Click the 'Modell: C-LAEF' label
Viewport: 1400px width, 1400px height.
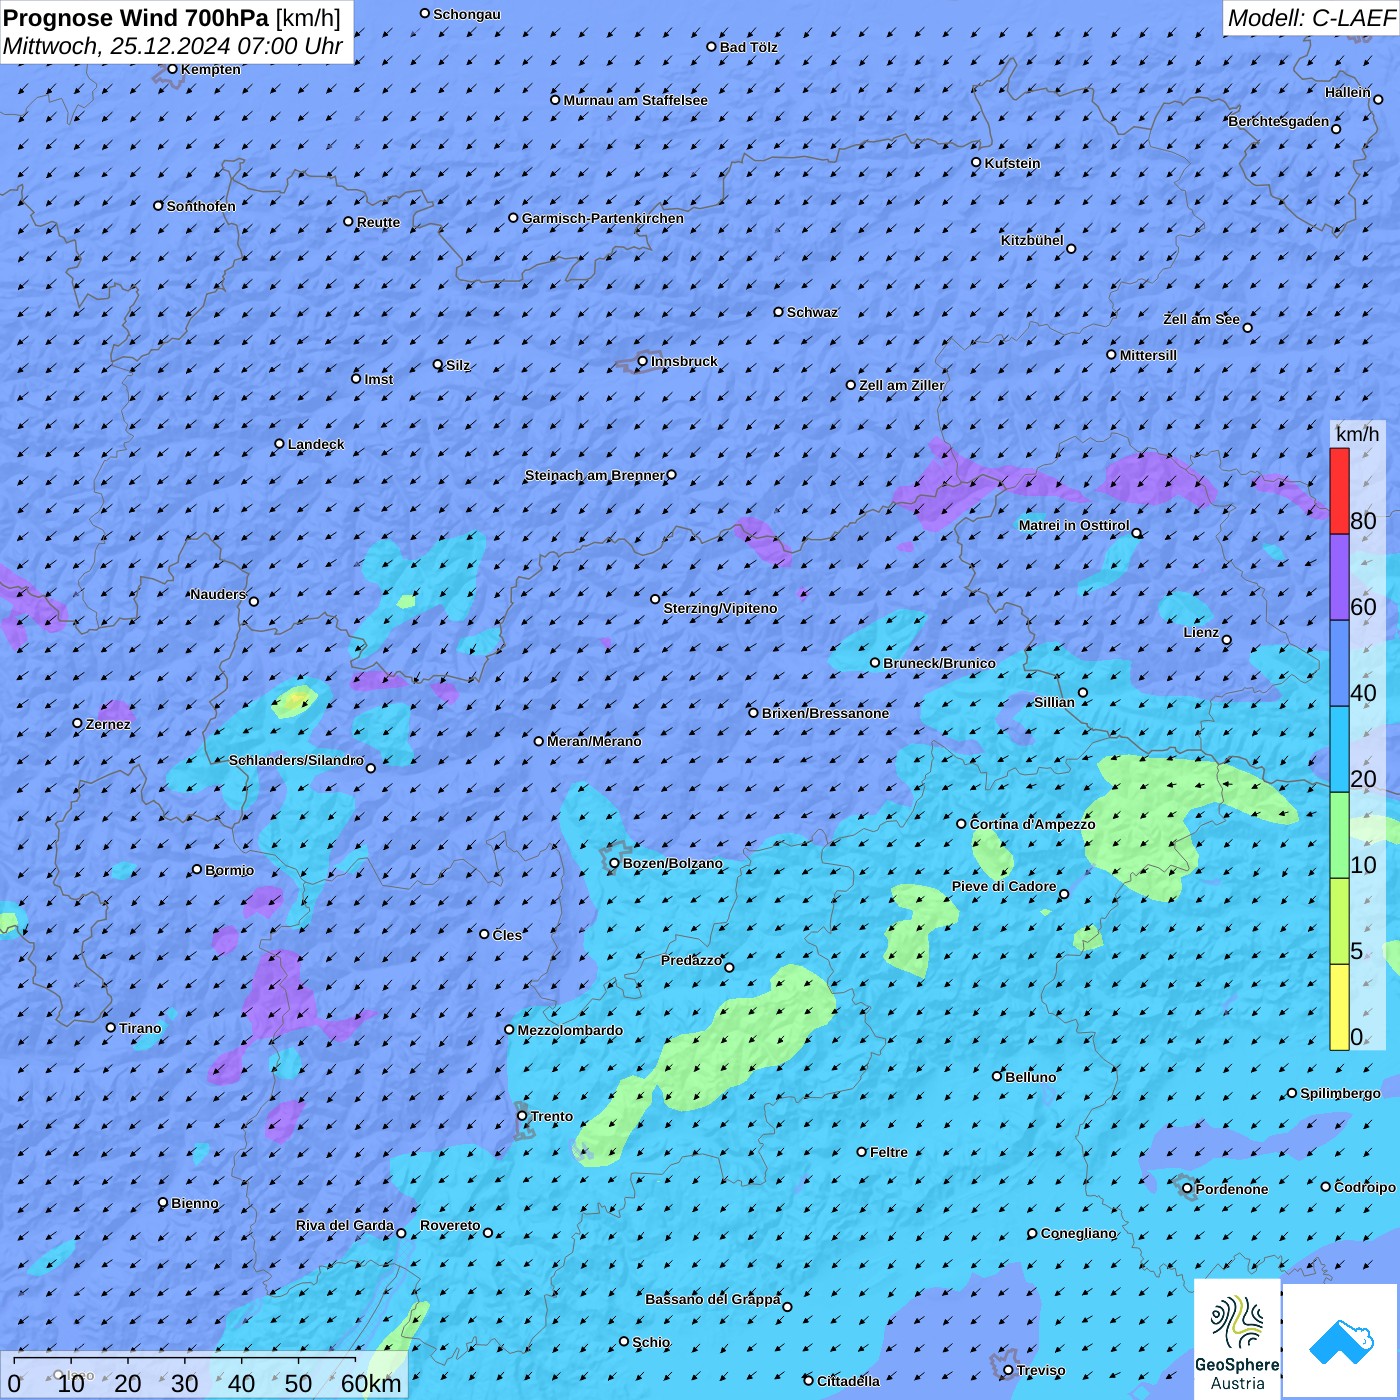pos(1310,18)
